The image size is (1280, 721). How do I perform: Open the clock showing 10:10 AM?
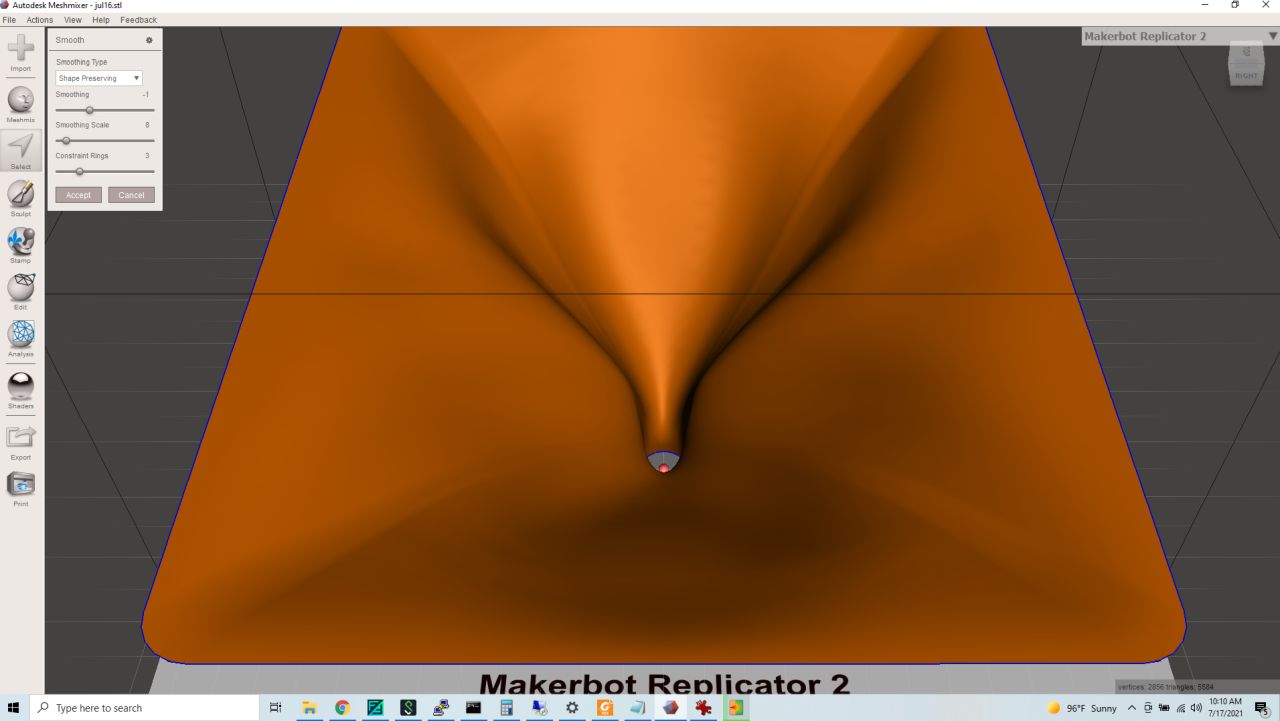coord(1226,707)
